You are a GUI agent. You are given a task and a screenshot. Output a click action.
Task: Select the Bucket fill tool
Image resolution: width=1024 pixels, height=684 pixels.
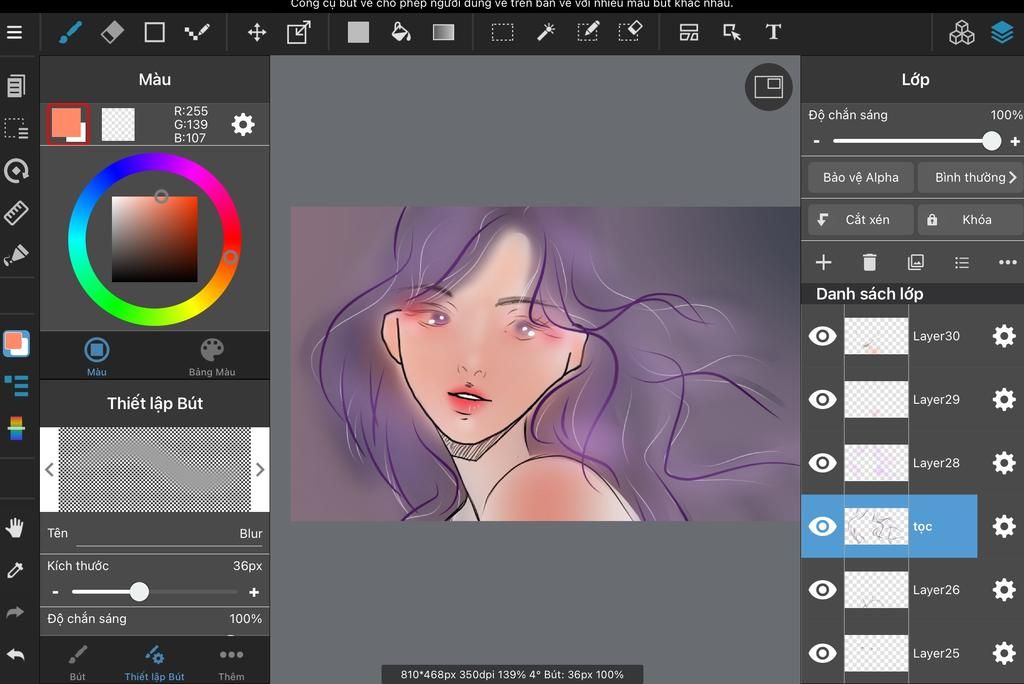tap(401, 32)
